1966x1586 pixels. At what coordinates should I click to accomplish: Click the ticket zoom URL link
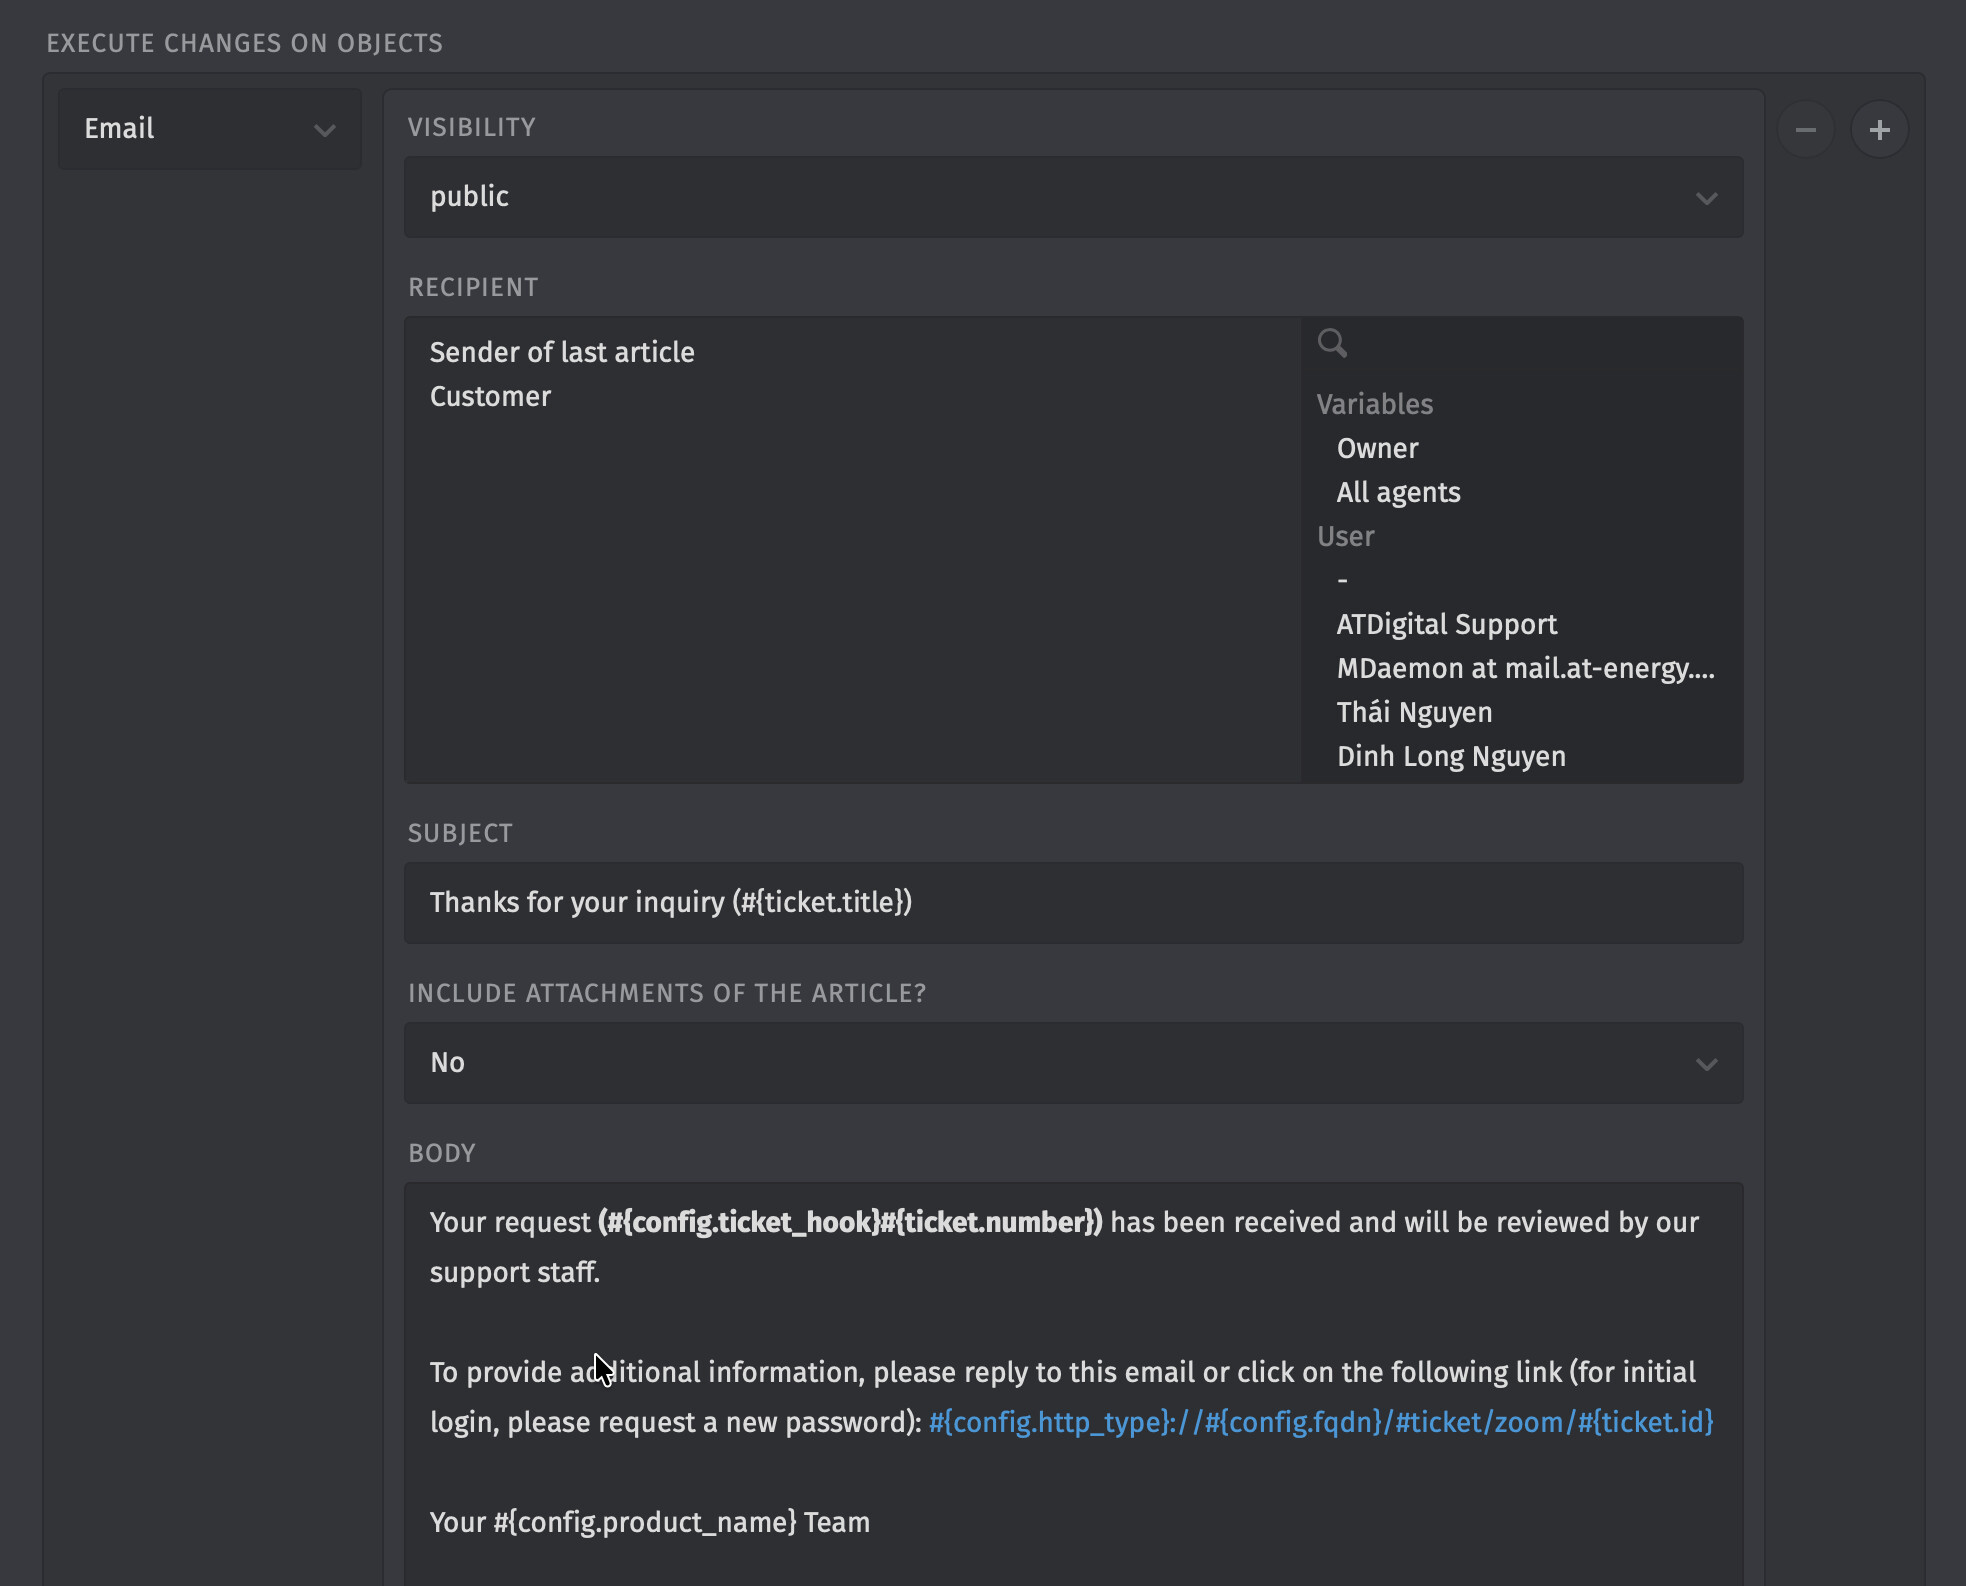(1320, 1422)
